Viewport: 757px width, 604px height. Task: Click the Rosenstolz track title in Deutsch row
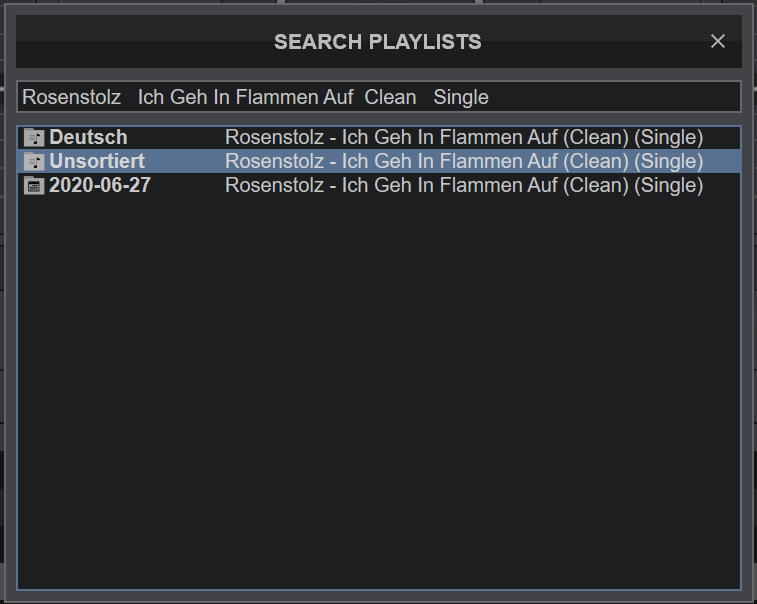464,137
